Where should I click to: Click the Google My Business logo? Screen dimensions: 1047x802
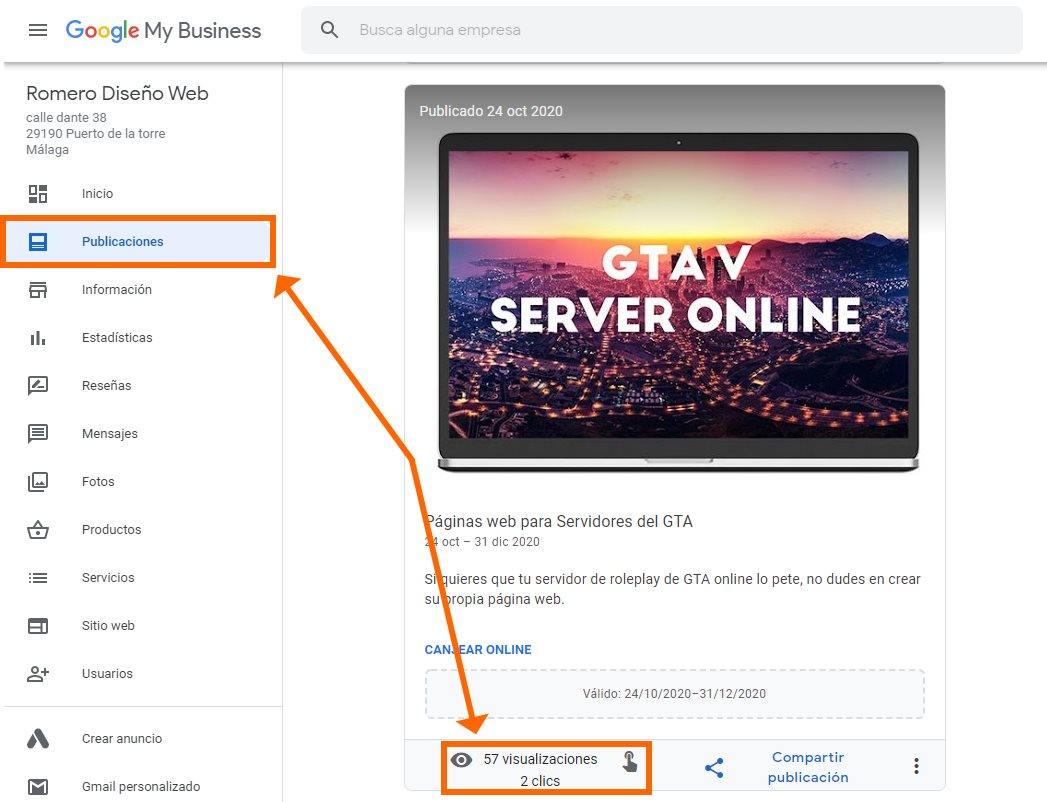[x=163, y=30]
